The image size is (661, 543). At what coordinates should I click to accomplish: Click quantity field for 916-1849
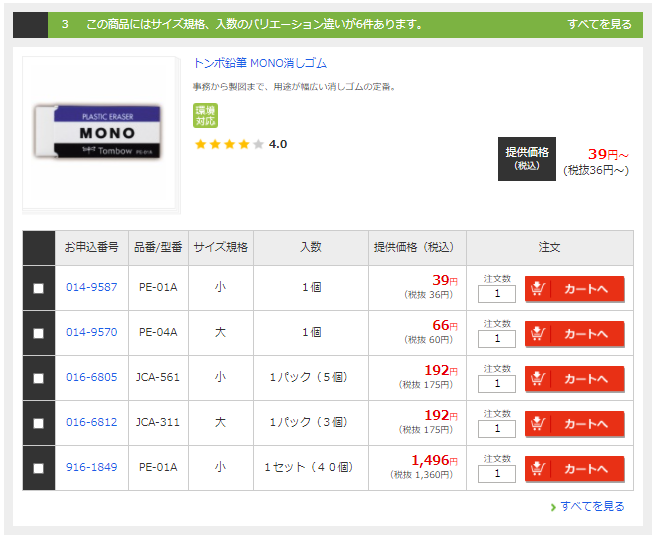coord(497,474)
